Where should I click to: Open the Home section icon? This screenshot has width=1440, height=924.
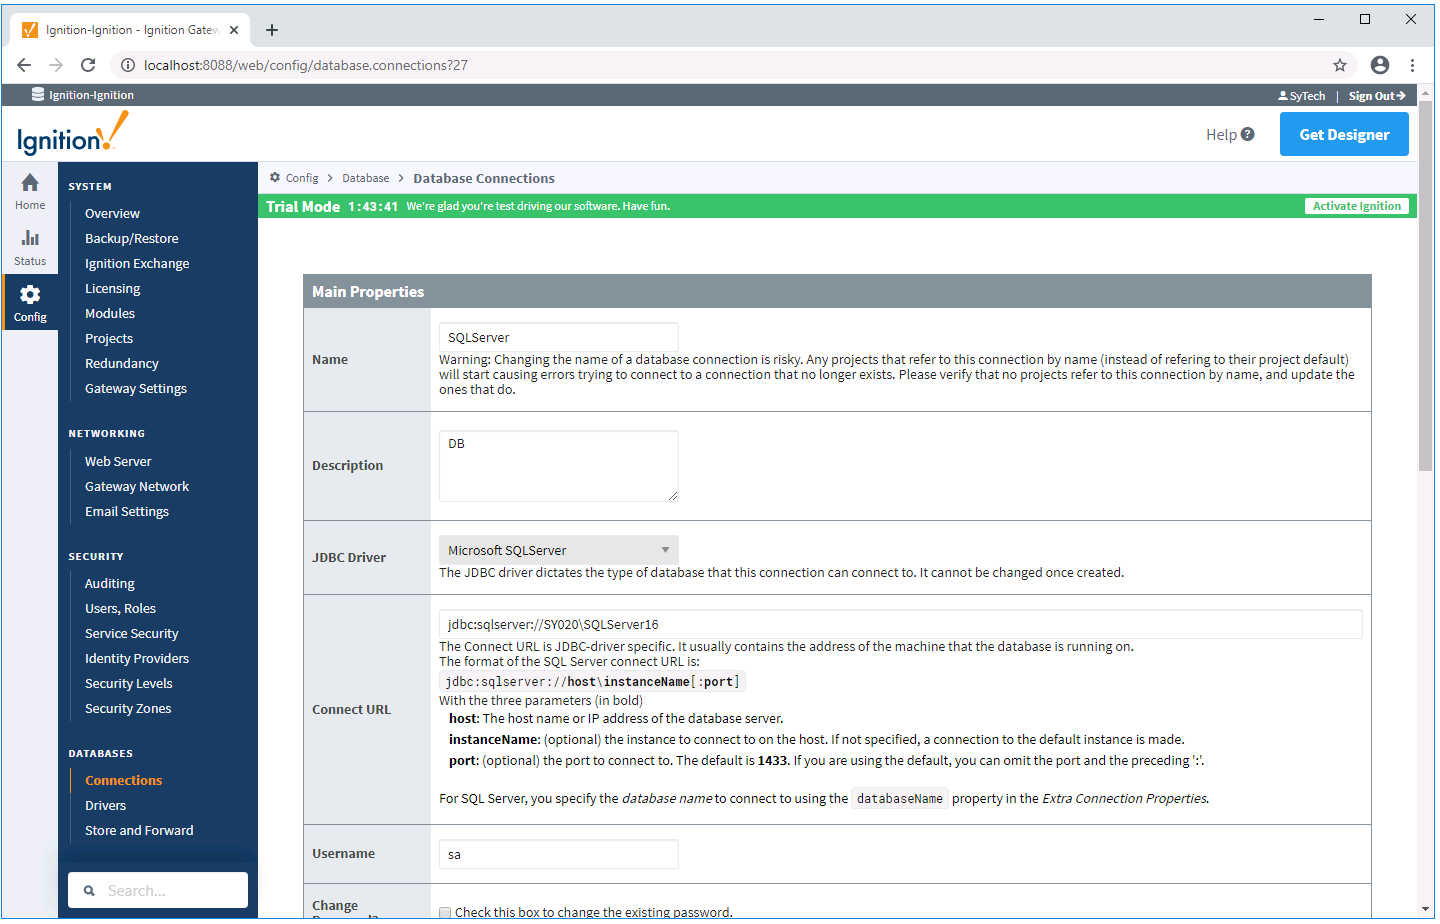coord(30,183)
